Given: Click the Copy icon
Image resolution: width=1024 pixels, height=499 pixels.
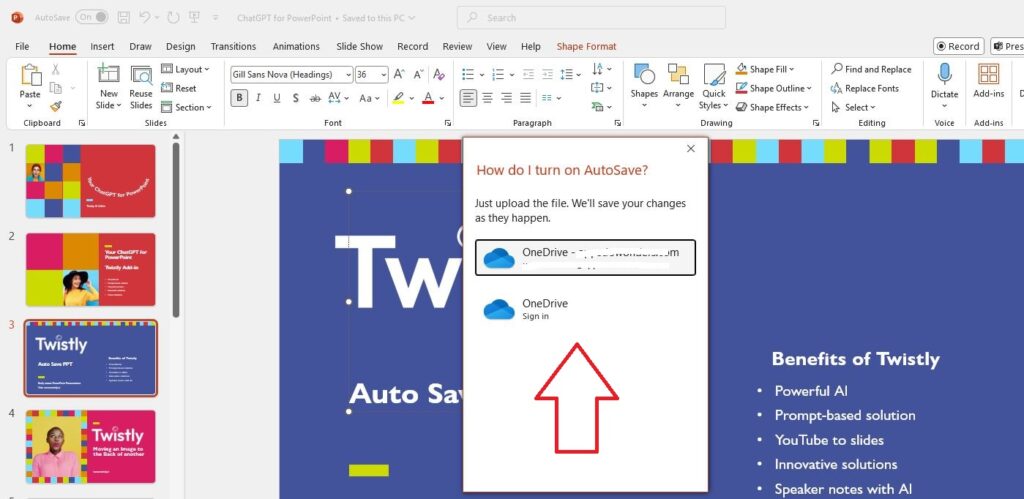Looking at the screenshot, I should (56, 88).
